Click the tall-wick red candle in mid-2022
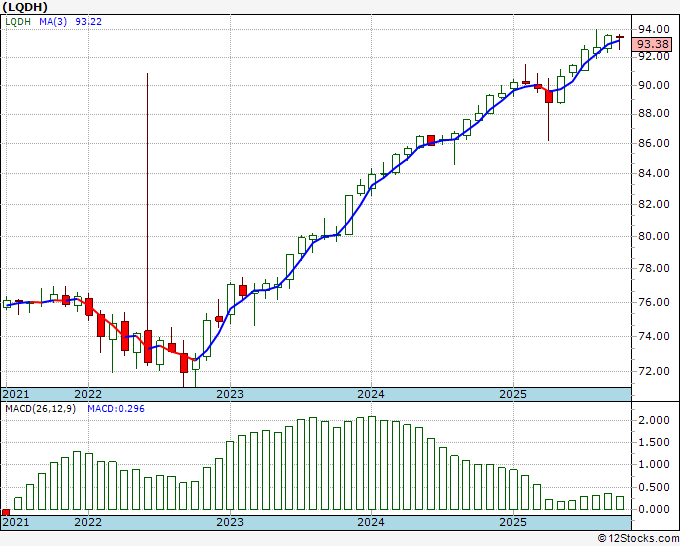 click(x=148, y=347)
